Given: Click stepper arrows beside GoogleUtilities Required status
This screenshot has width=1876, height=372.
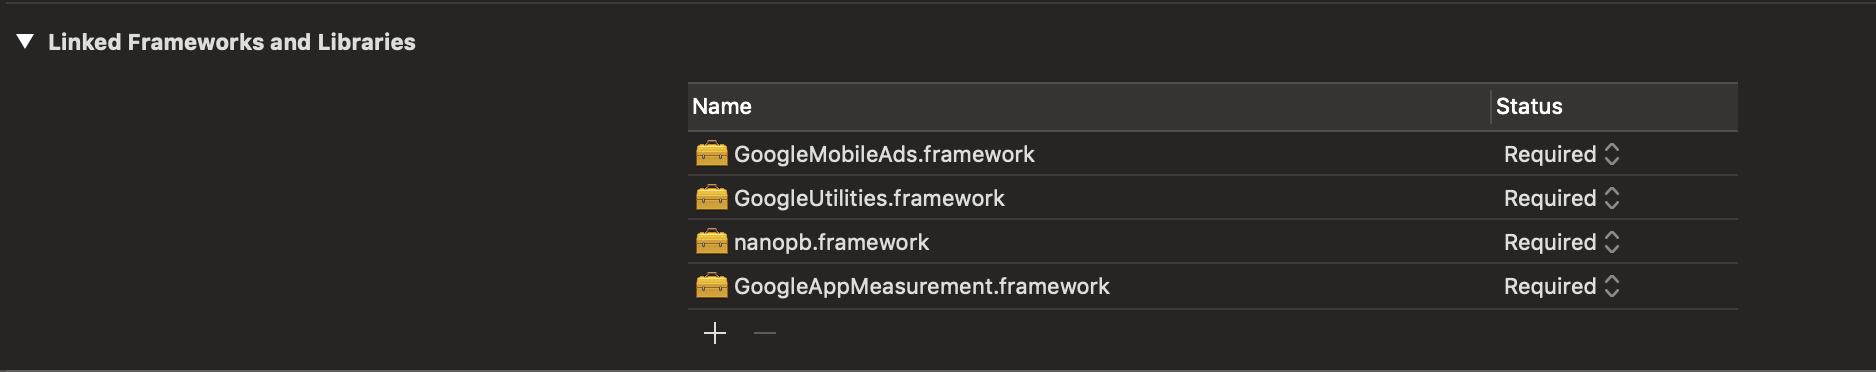Looking at the screenshot, I should tap(1611, 198).
